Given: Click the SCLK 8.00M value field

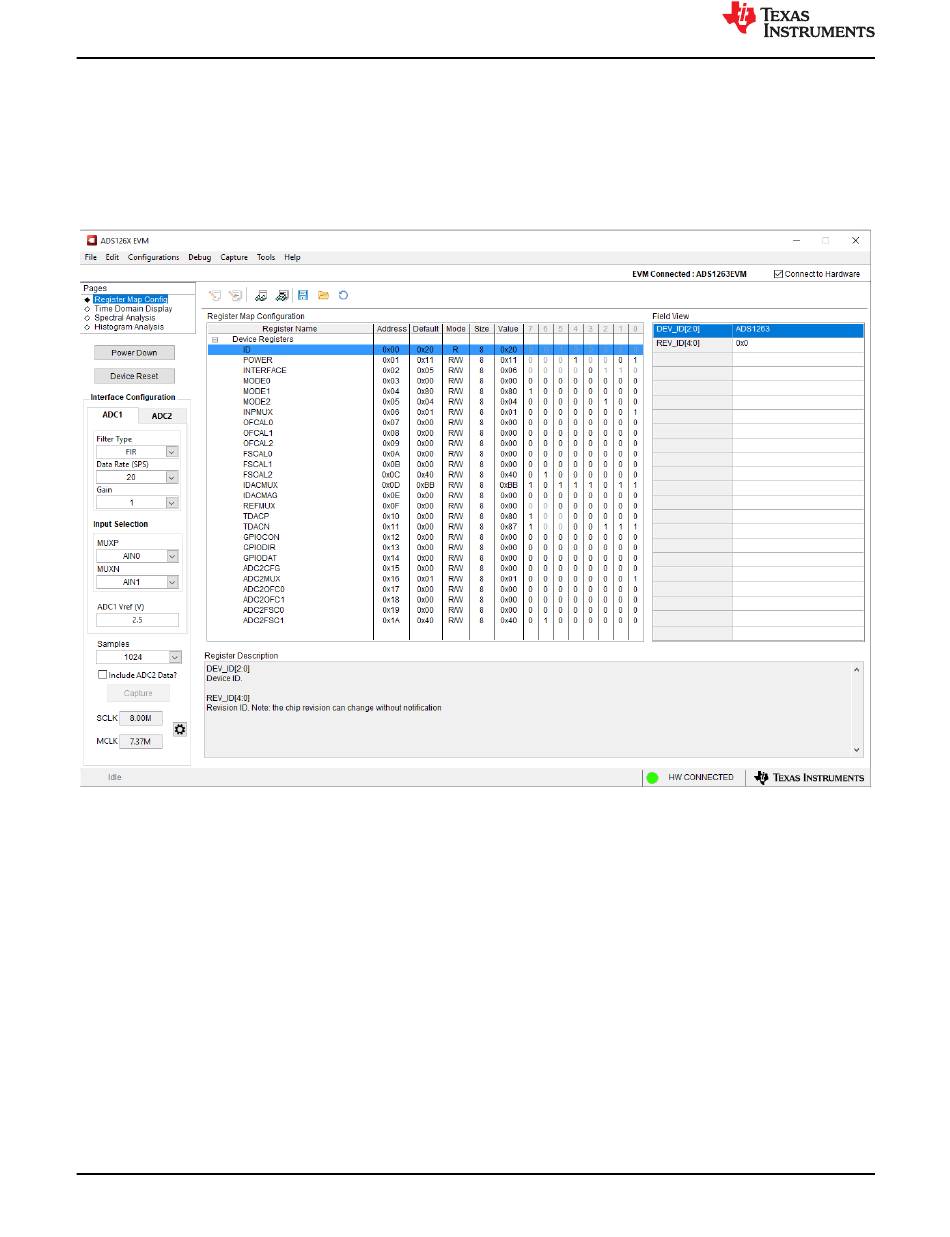Looking at the screenshot, I should 141,718.
